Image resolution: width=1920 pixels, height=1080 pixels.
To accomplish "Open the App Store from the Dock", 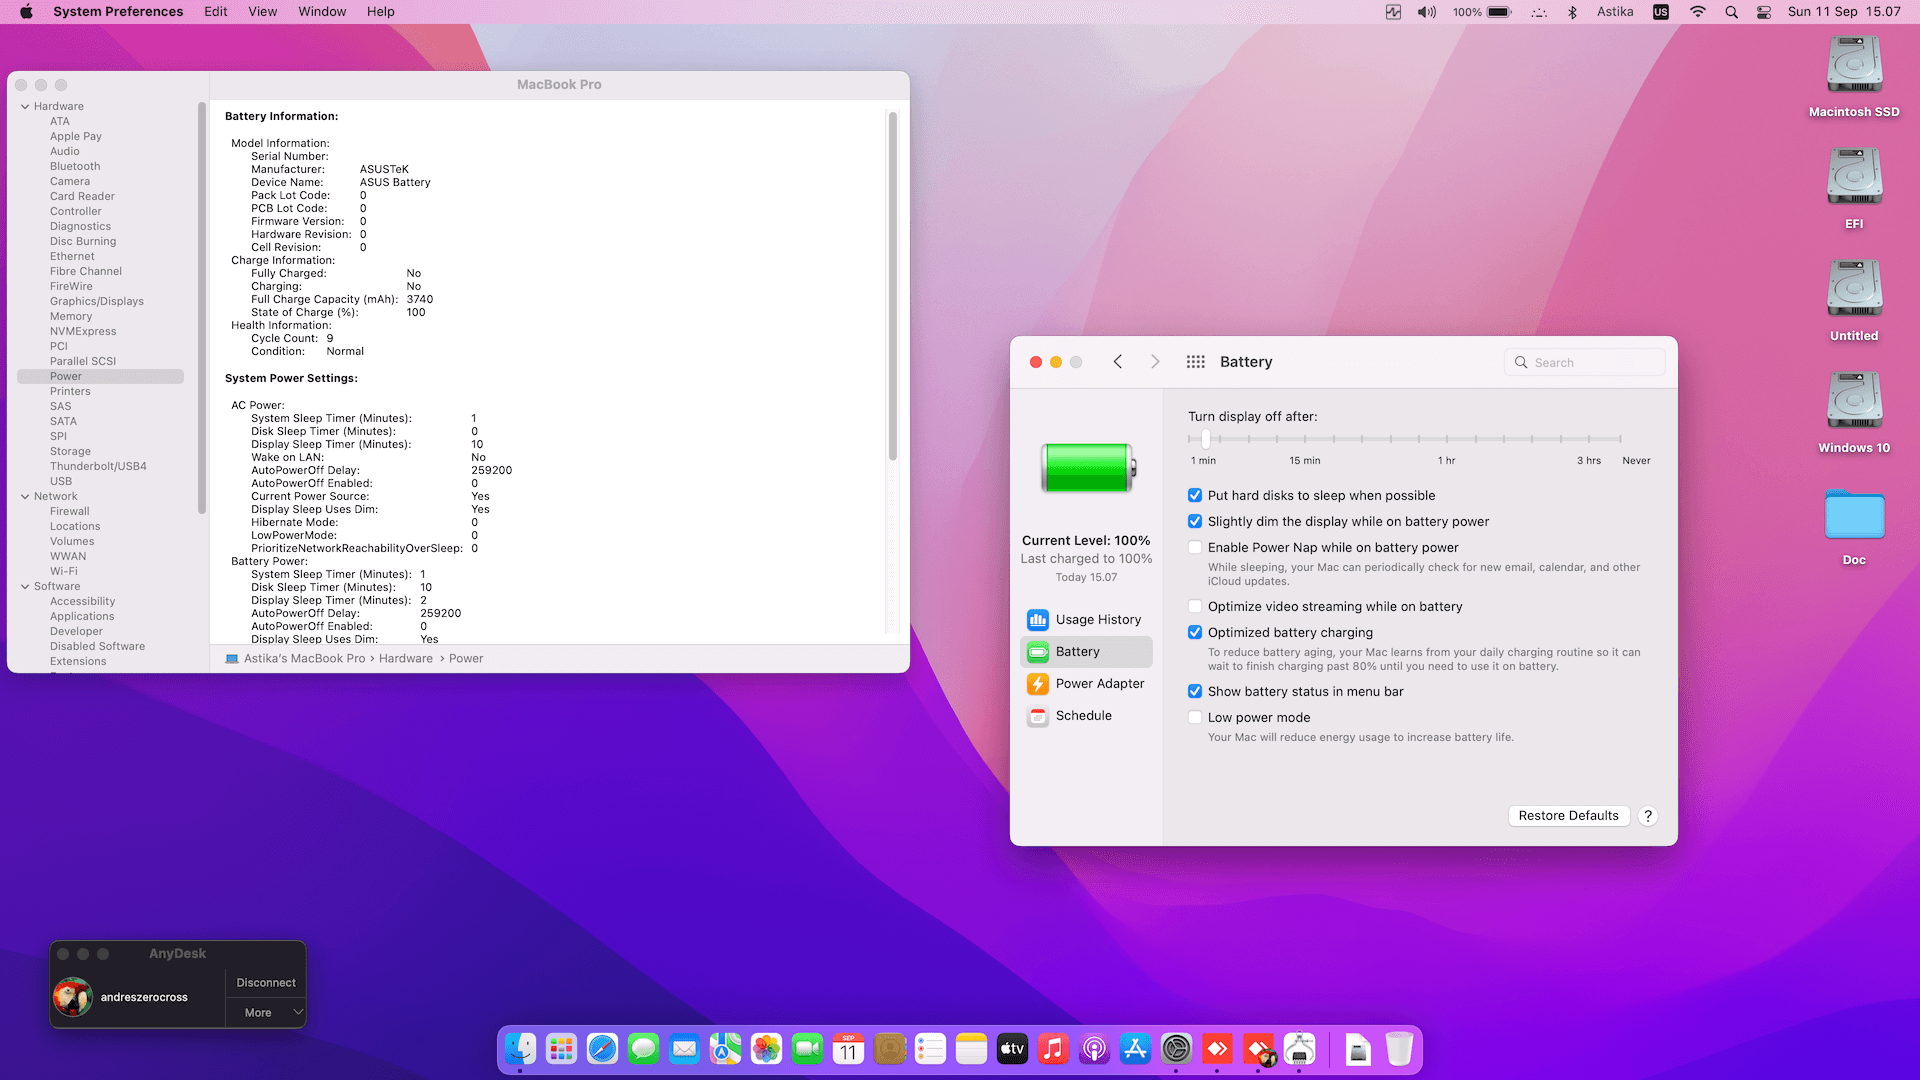I will point(1135,1049).
